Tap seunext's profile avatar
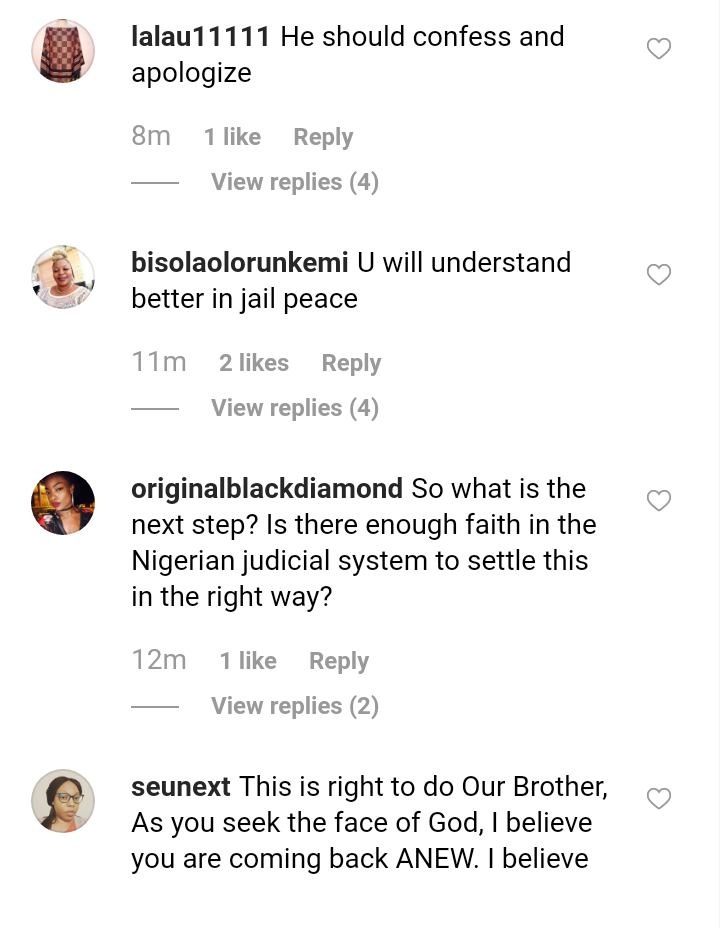Viewport: 720px width, 928px height. tap(63, 801)
